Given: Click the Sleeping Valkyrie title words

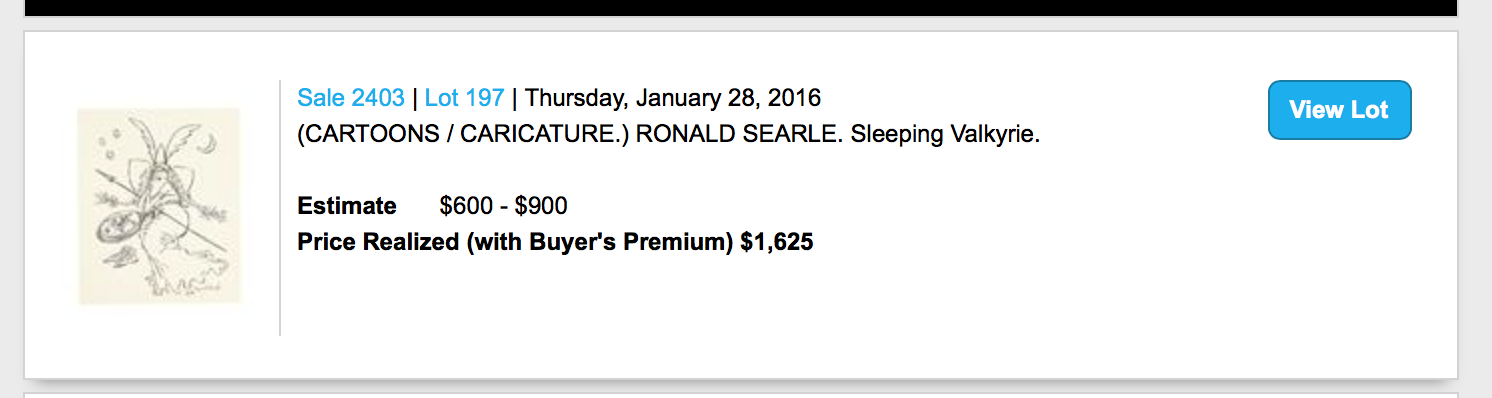Looking at the screenshot, I should [945, 134].
